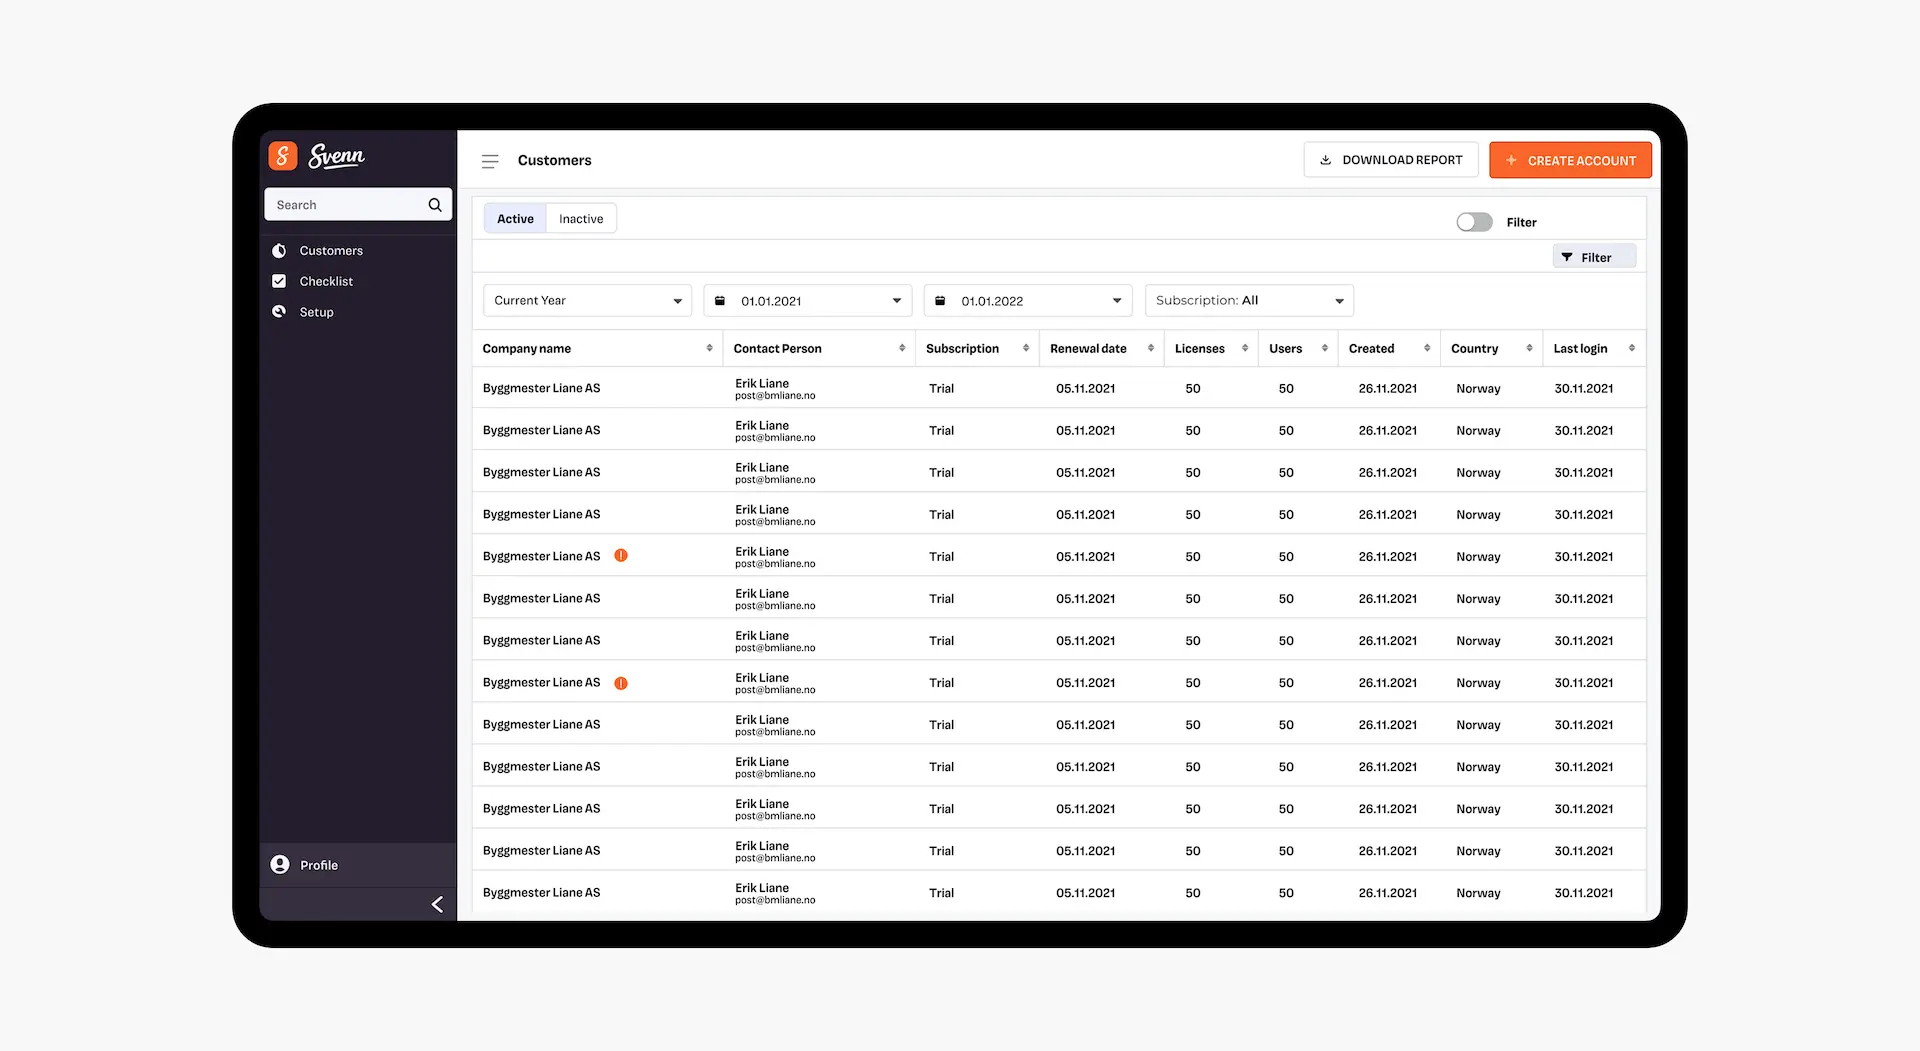The width and height of the screenshot is (1920, 1051).
Task: Select the Active tab
Action: pos(515,219)
